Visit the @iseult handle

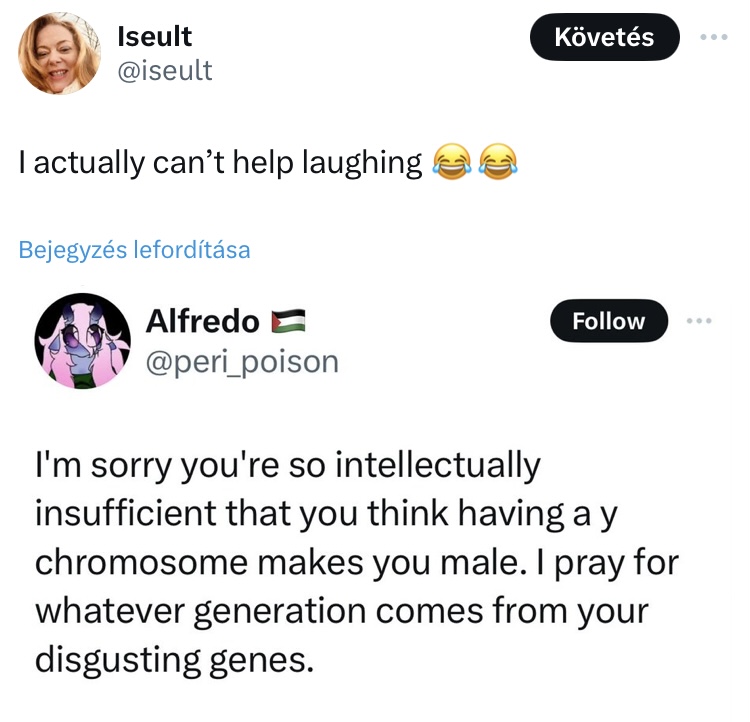[x=165, y=71]
